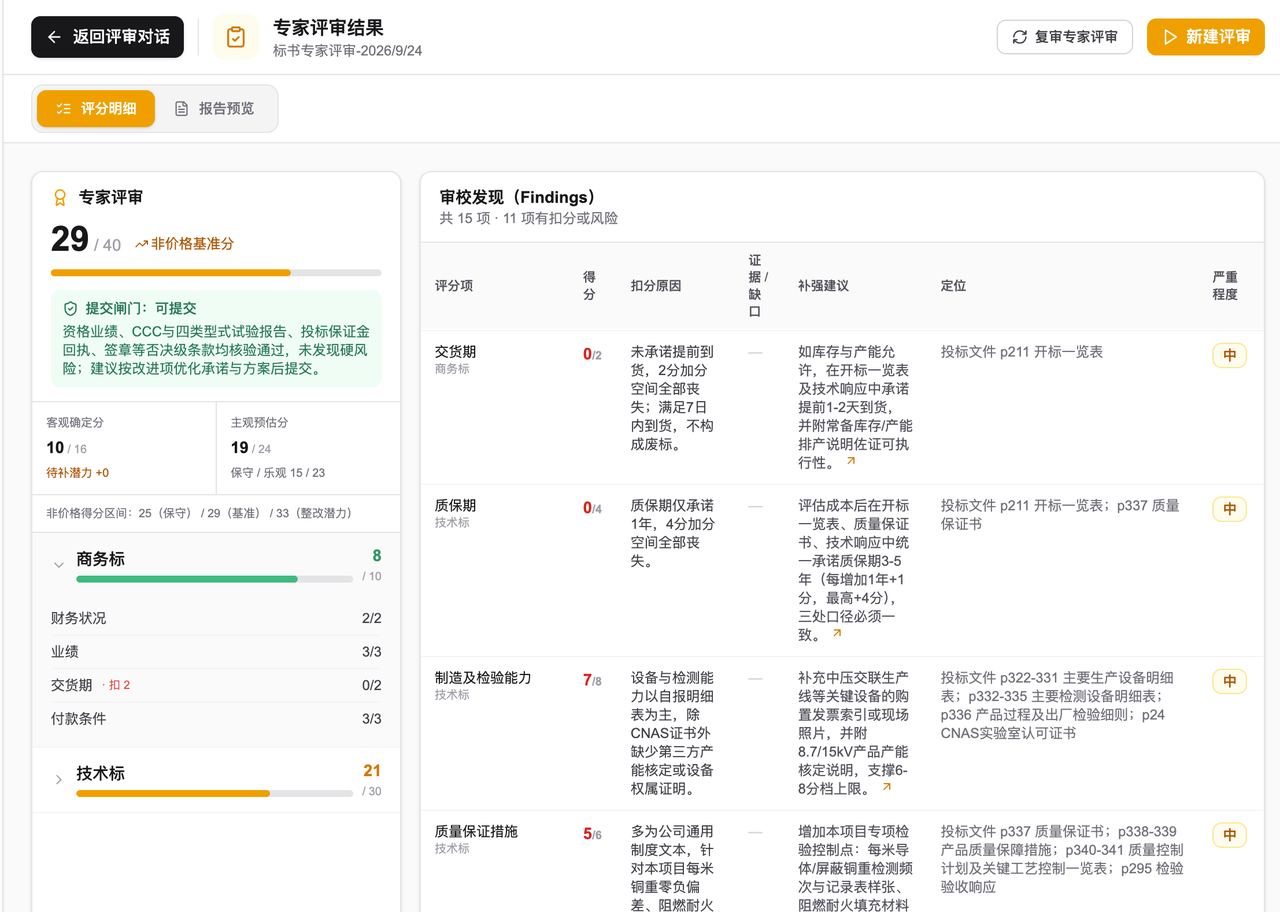Expand the 技术标 section
This screenshot has width=1280, height=912.
click(58, 780)
